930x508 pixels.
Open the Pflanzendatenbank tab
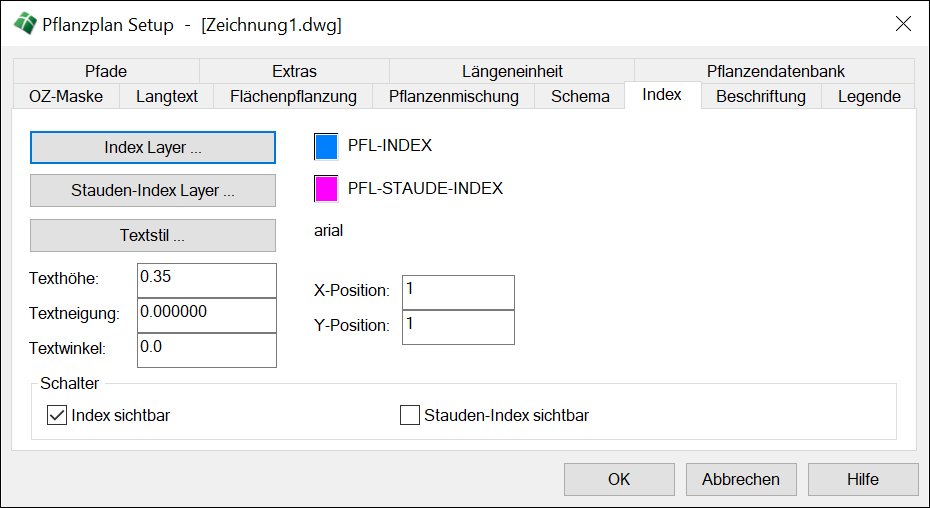775,71
